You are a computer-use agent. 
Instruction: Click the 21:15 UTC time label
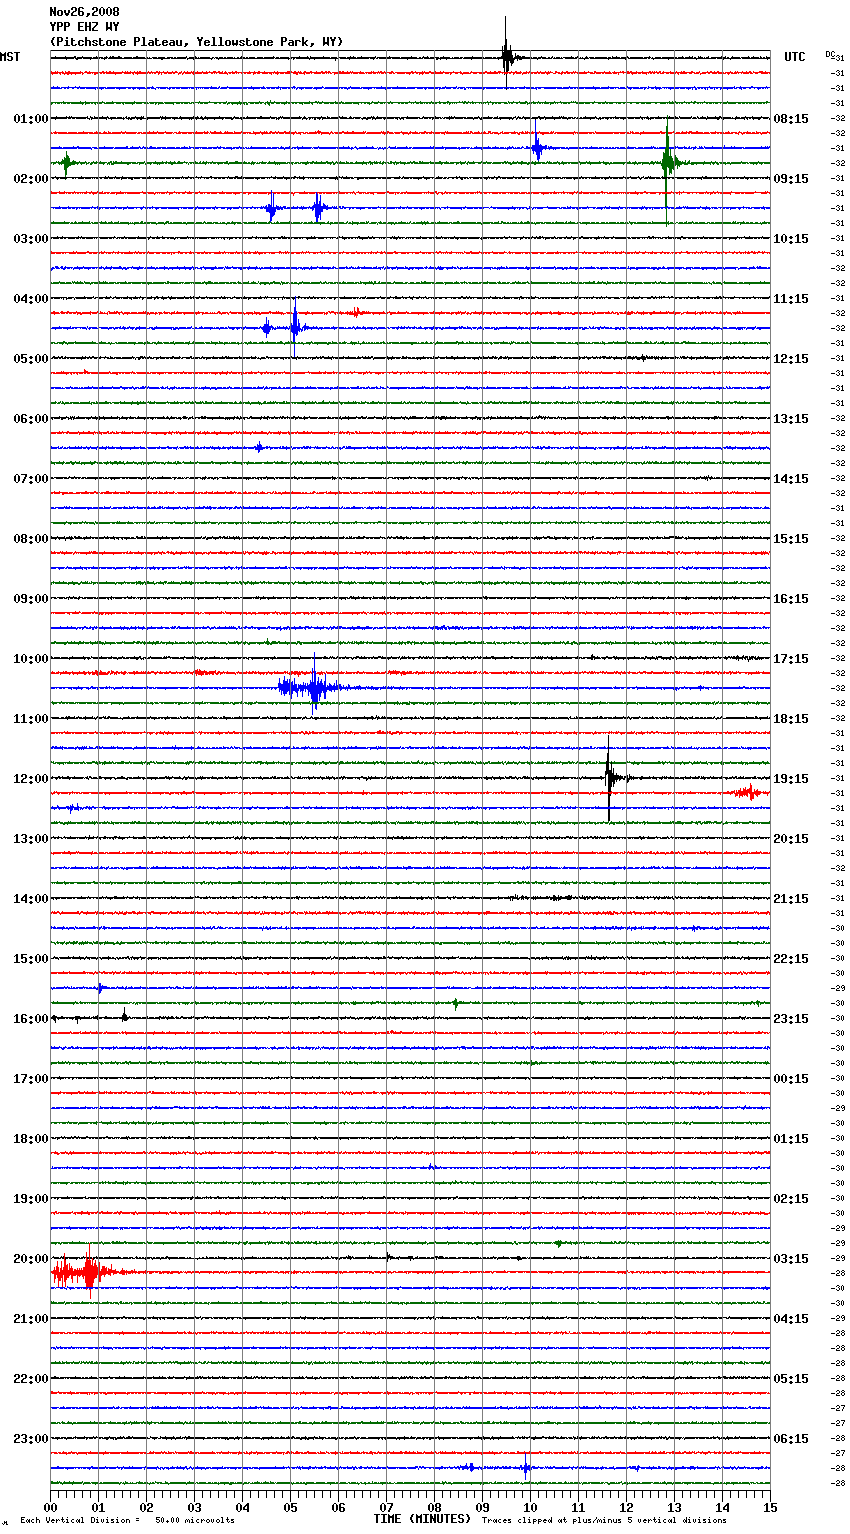pos(791,899)
